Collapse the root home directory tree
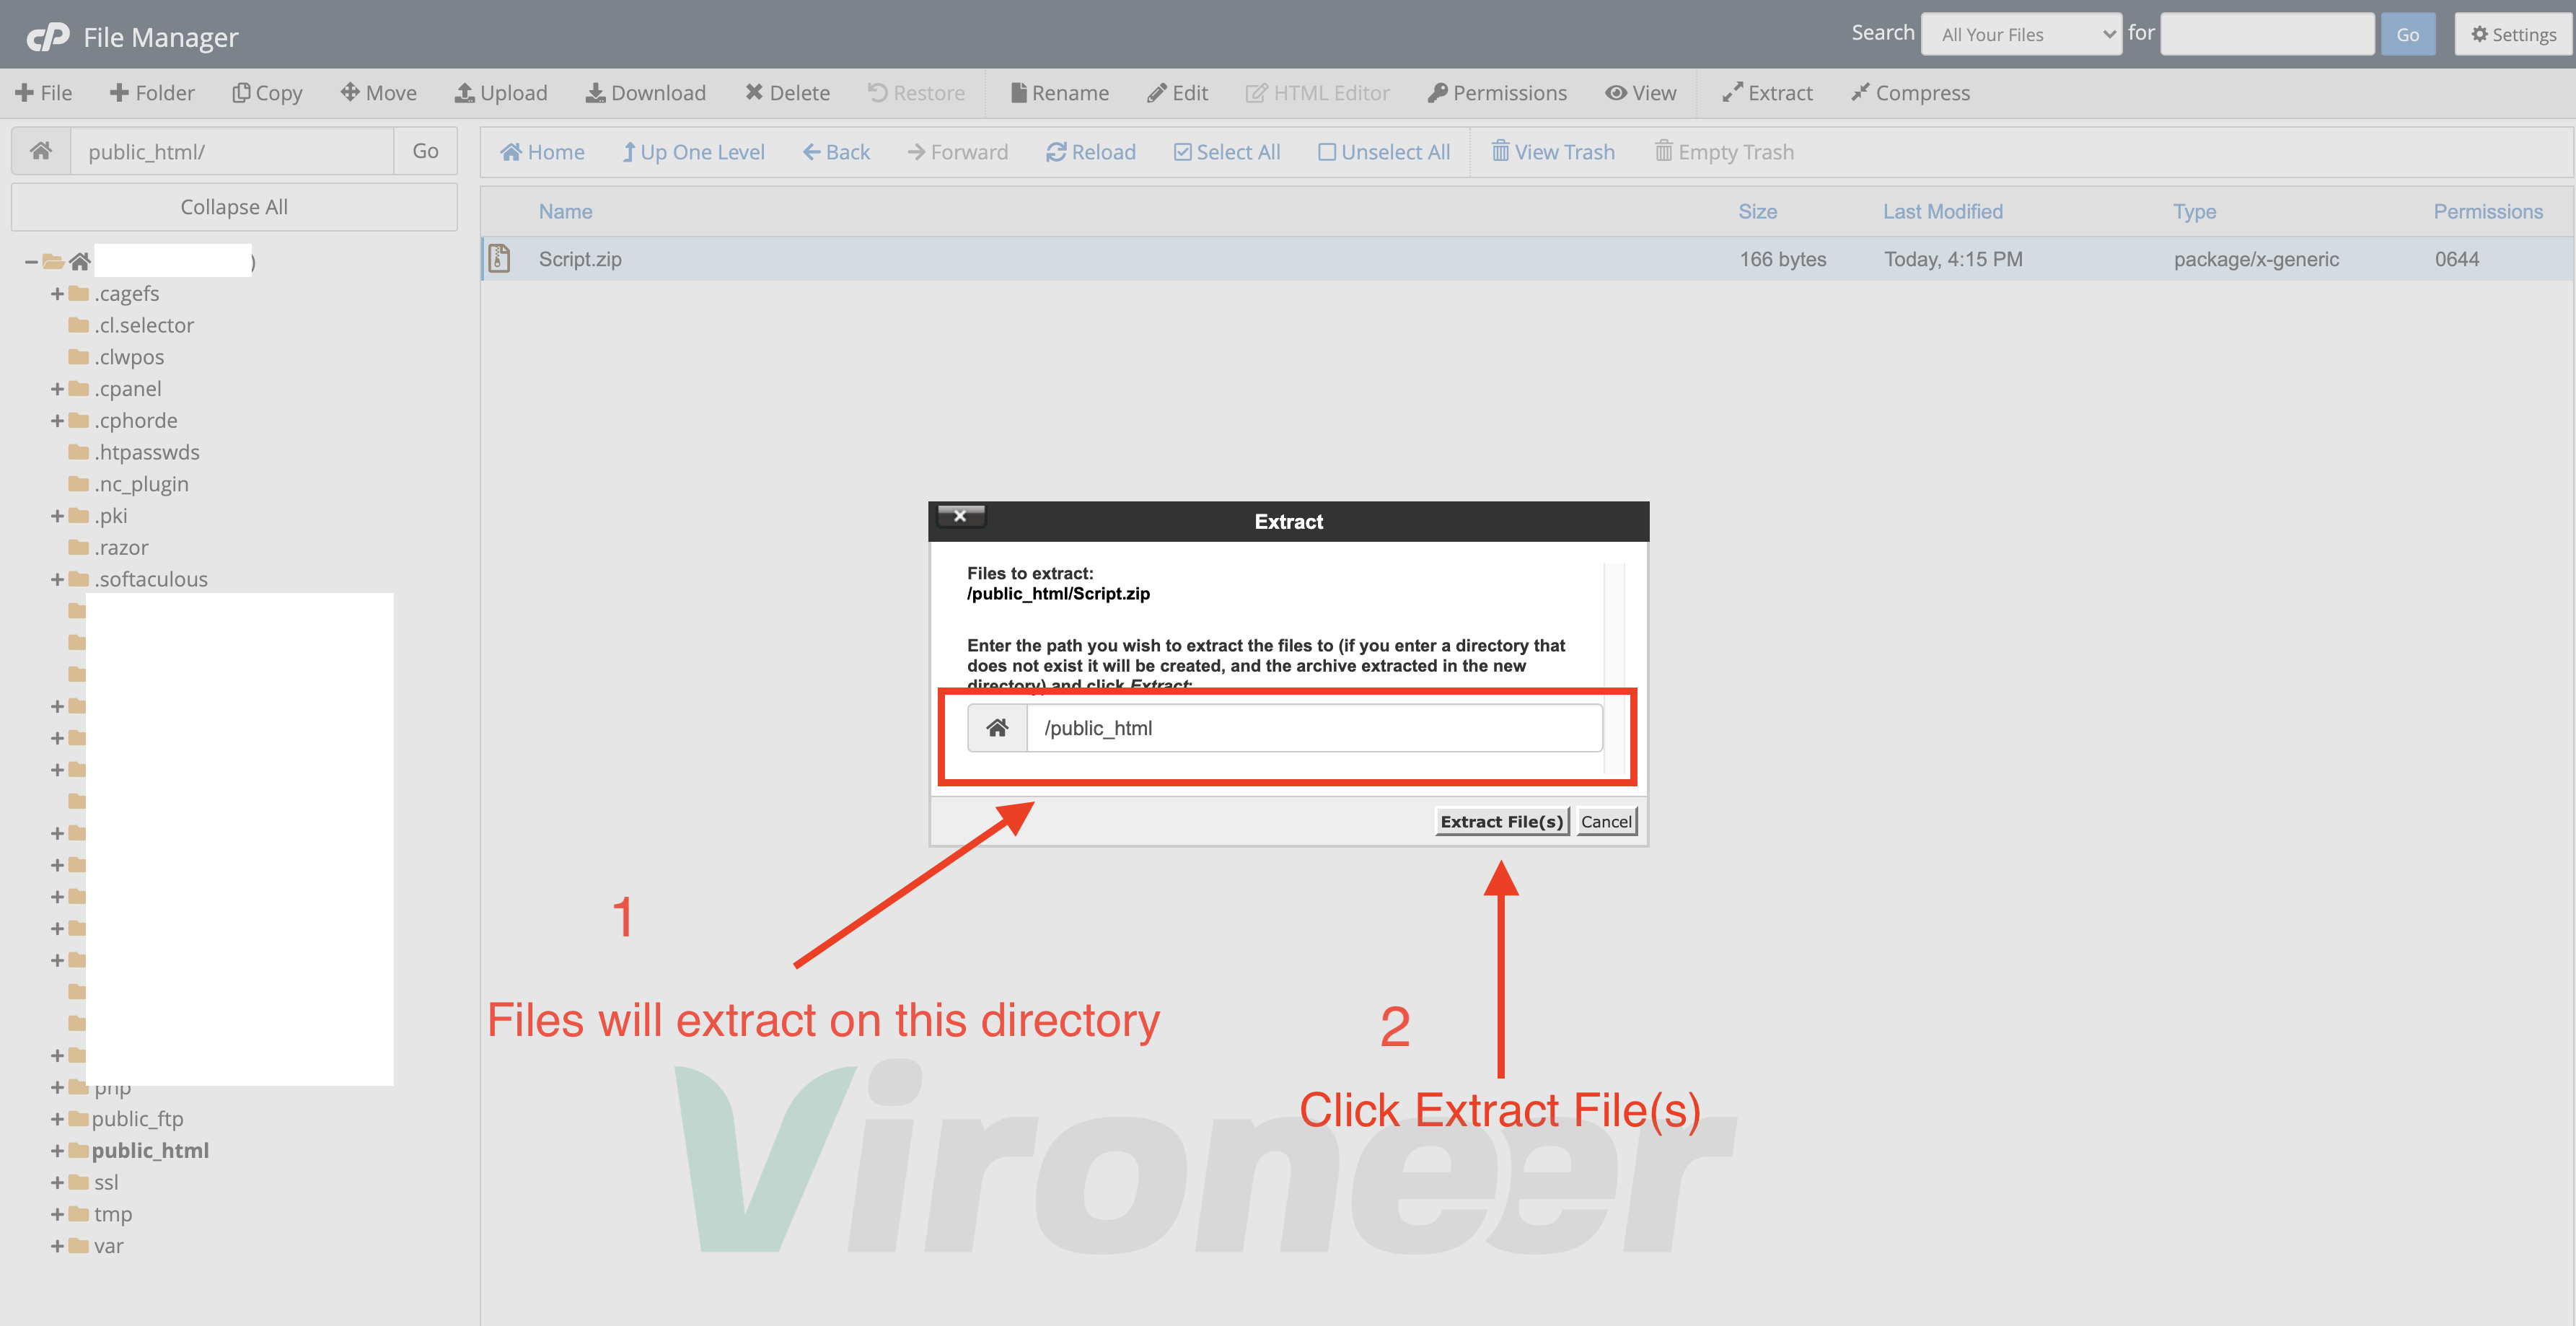2576x1326 pixels. pos(31,262)
